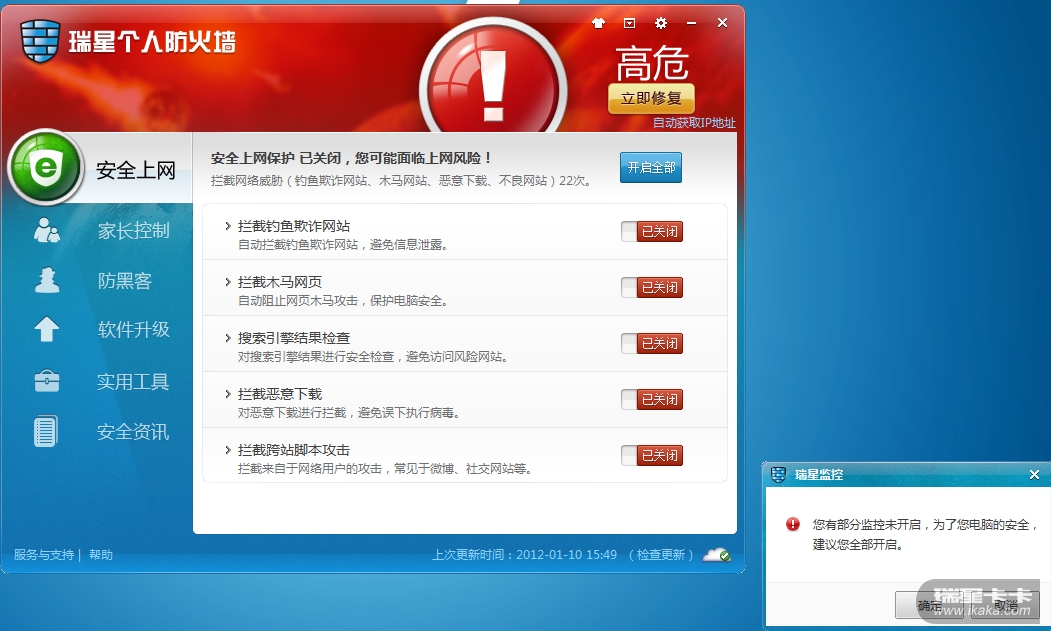
Task: Open the 帮助 link
Action: (x=101, y=555)
